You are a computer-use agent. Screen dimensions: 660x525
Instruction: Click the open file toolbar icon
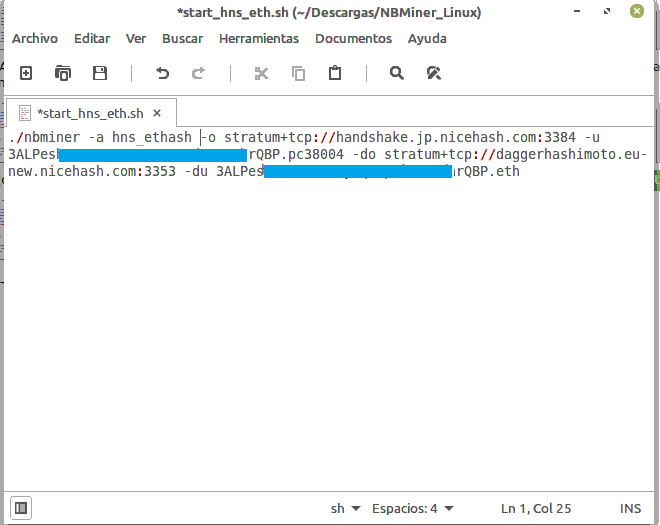point(63,73)
